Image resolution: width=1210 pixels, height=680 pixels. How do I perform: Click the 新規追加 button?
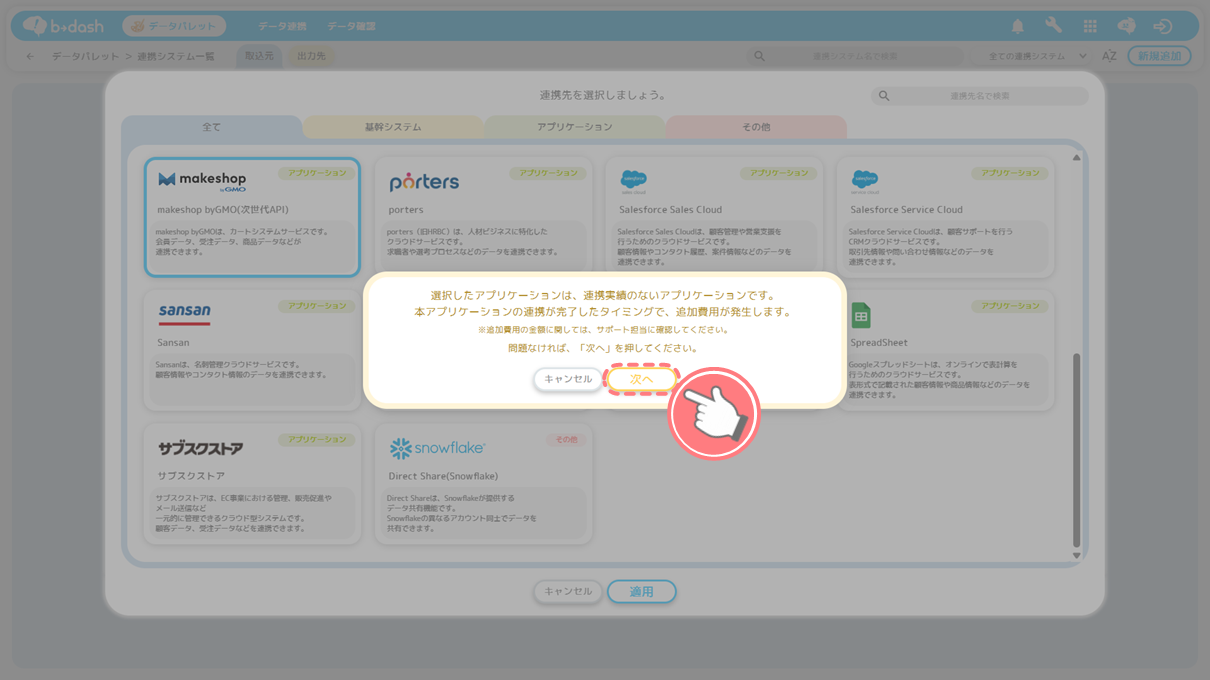pyautogui.click(x=1159, y=56)
